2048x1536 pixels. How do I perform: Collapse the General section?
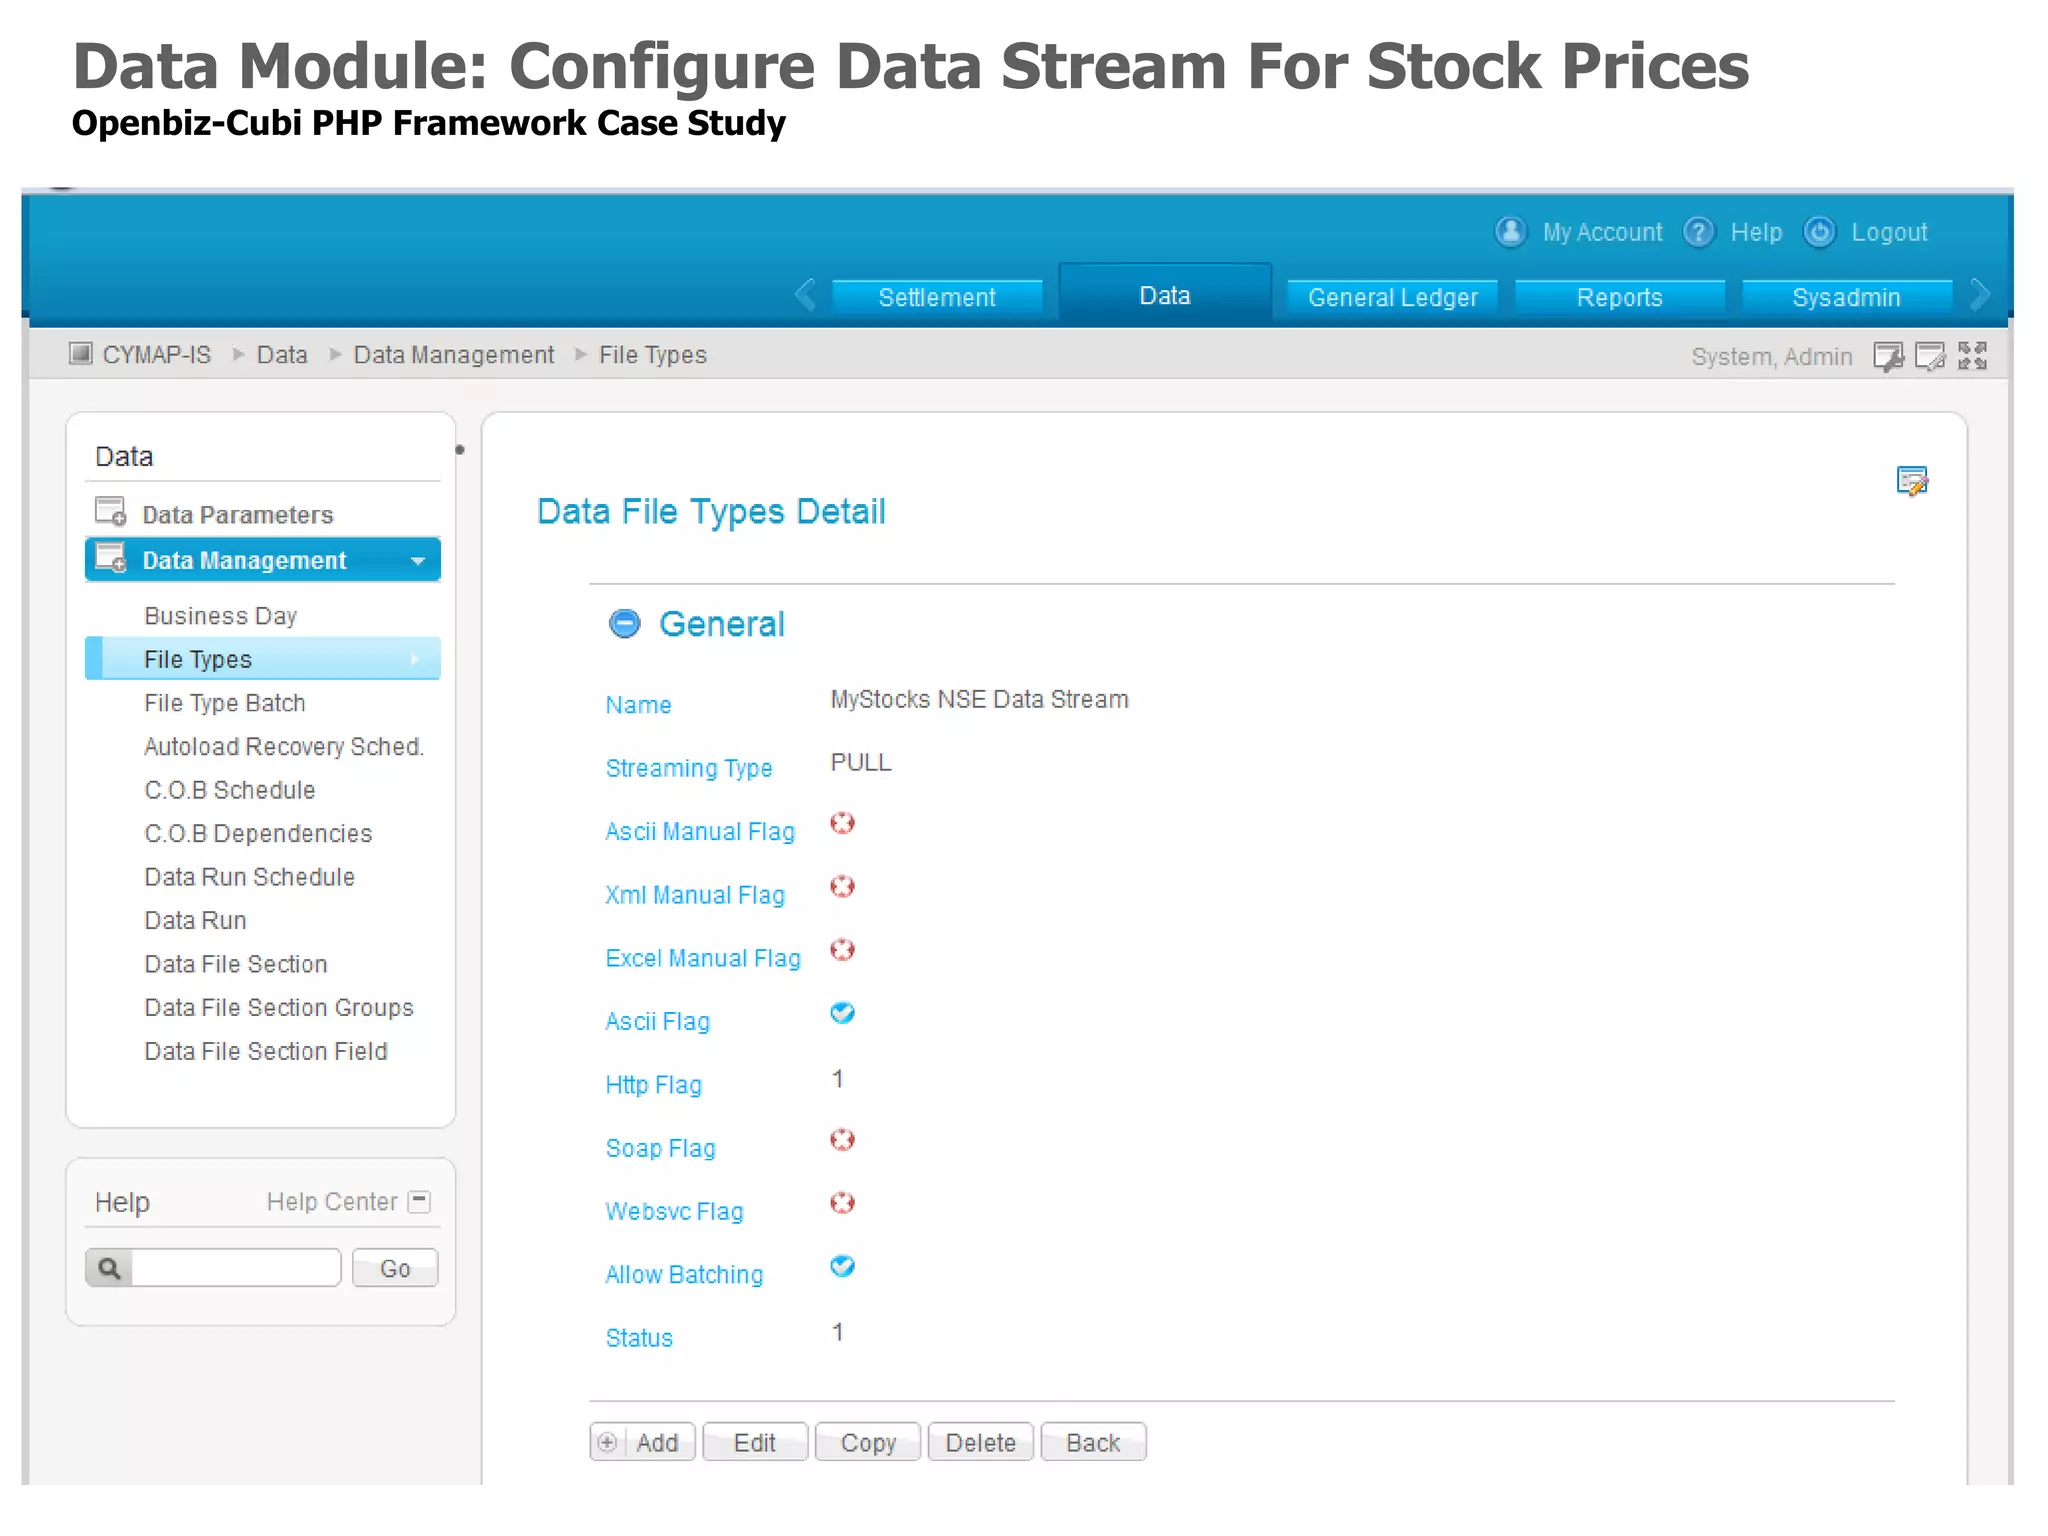click(x=625, y=624)
